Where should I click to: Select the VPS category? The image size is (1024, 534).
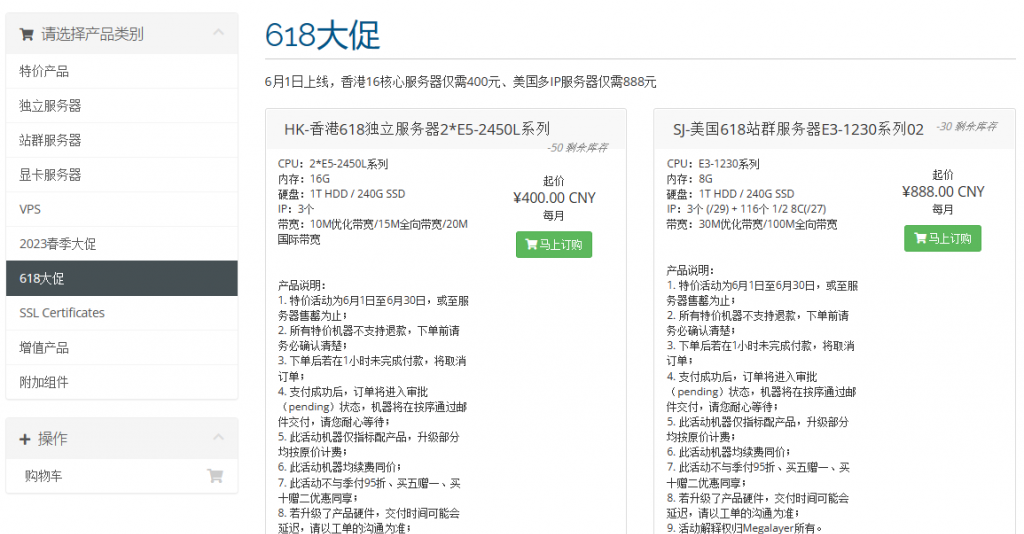(x=30, y=209)
